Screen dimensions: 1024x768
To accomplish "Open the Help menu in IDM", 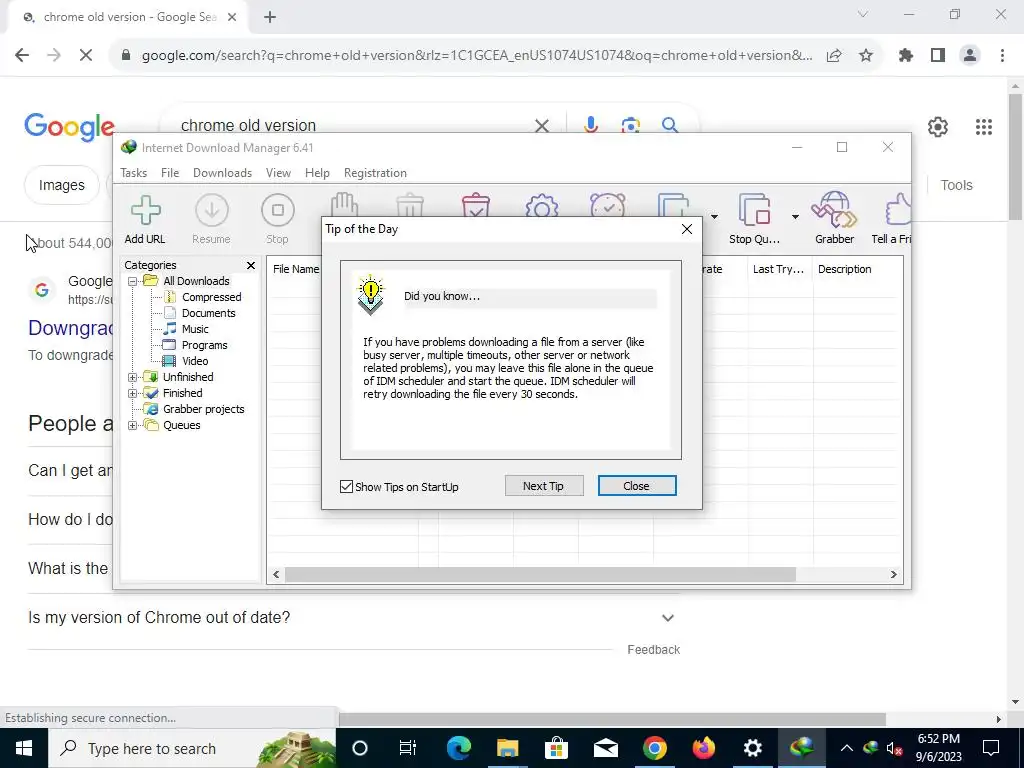I will pyautogui.click(x=317, y=173).
